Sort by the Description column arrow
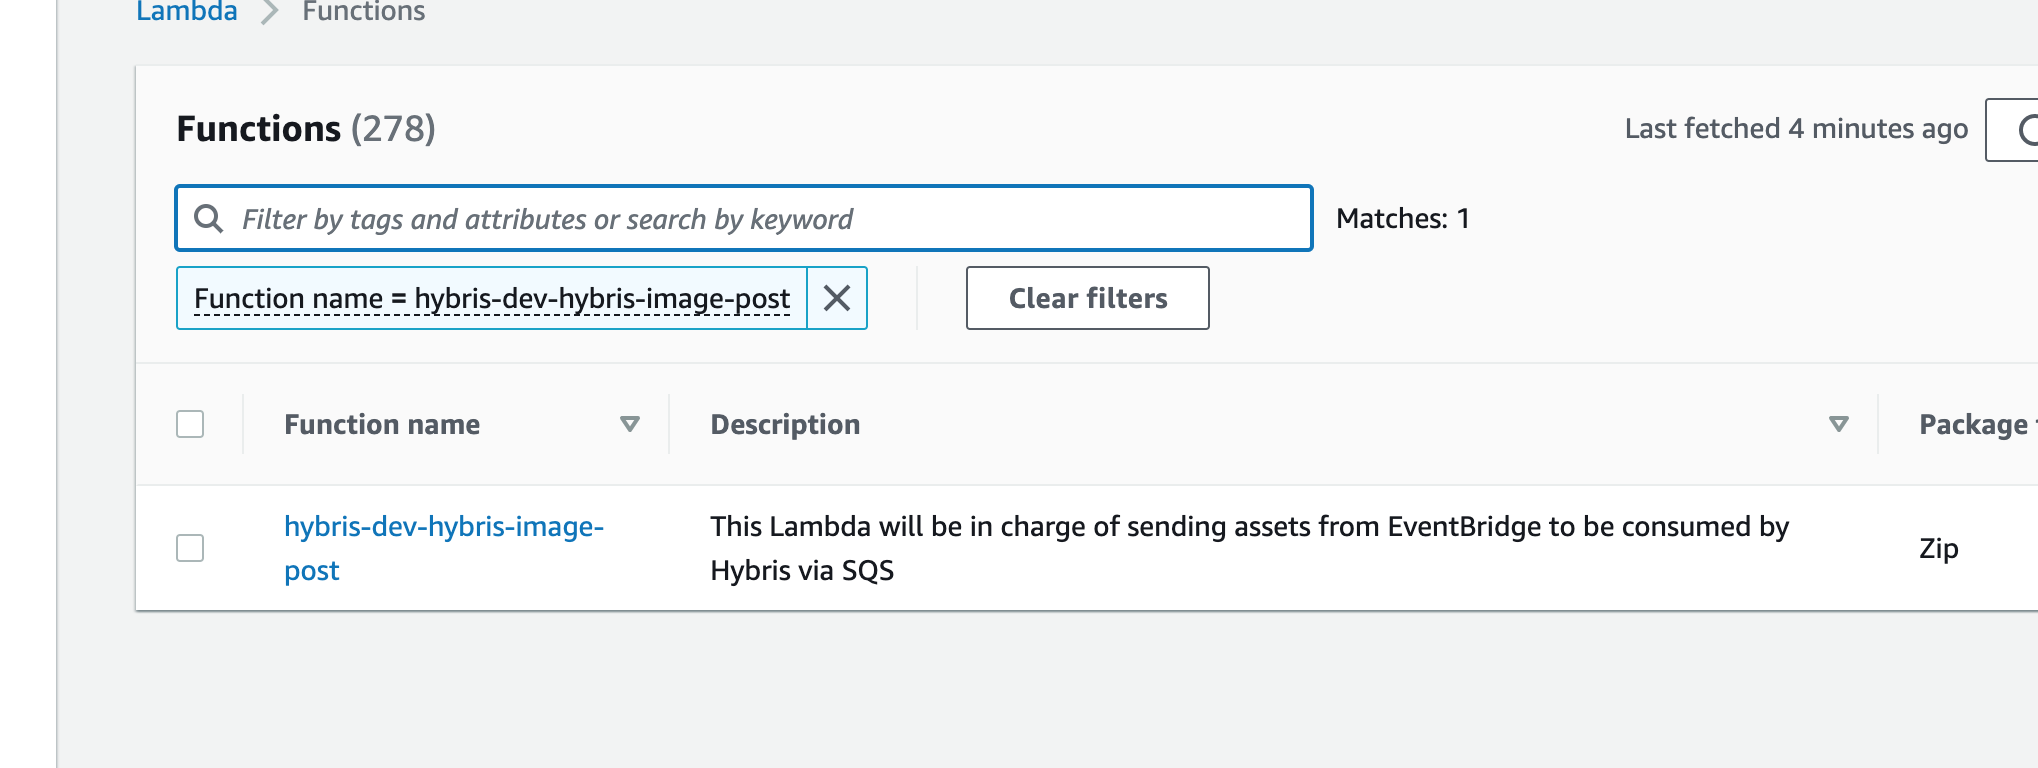 click(x=1838, y=424)
